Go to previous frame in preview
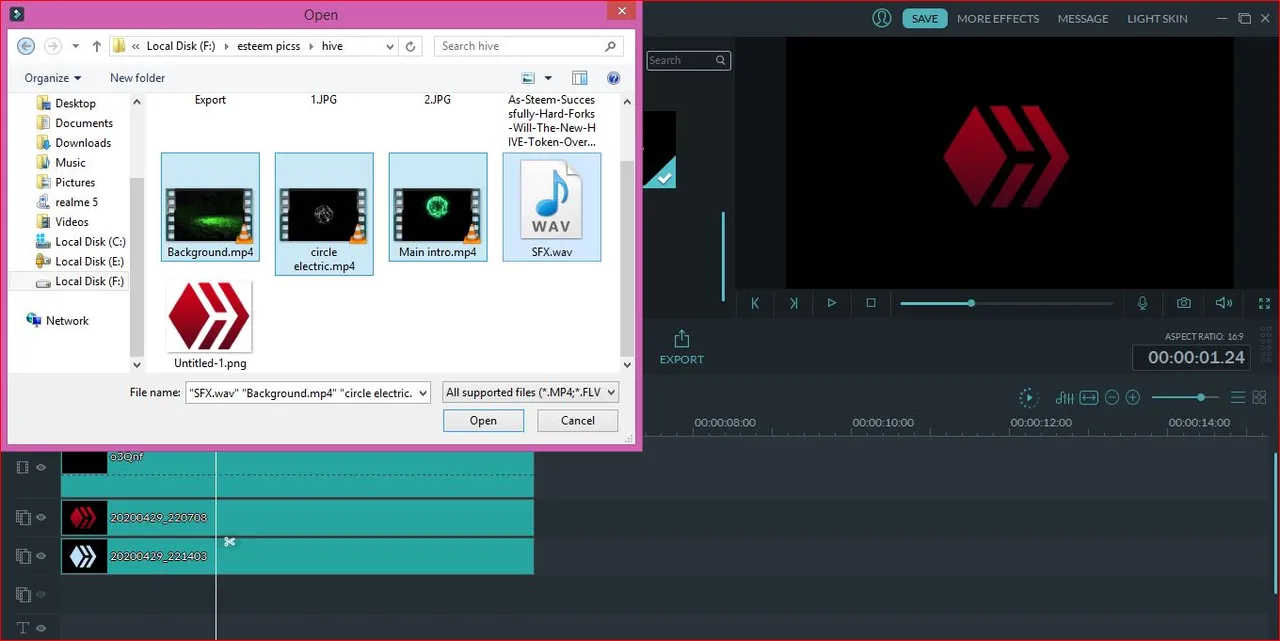Viewport: 1280px width, 641px height. coord(755,303)
